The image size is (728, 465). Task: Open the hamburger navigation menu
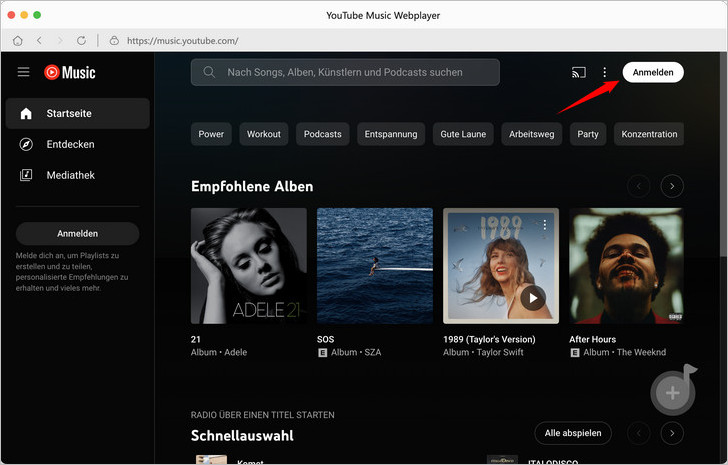pyautogui.click(x=23, y=72)
